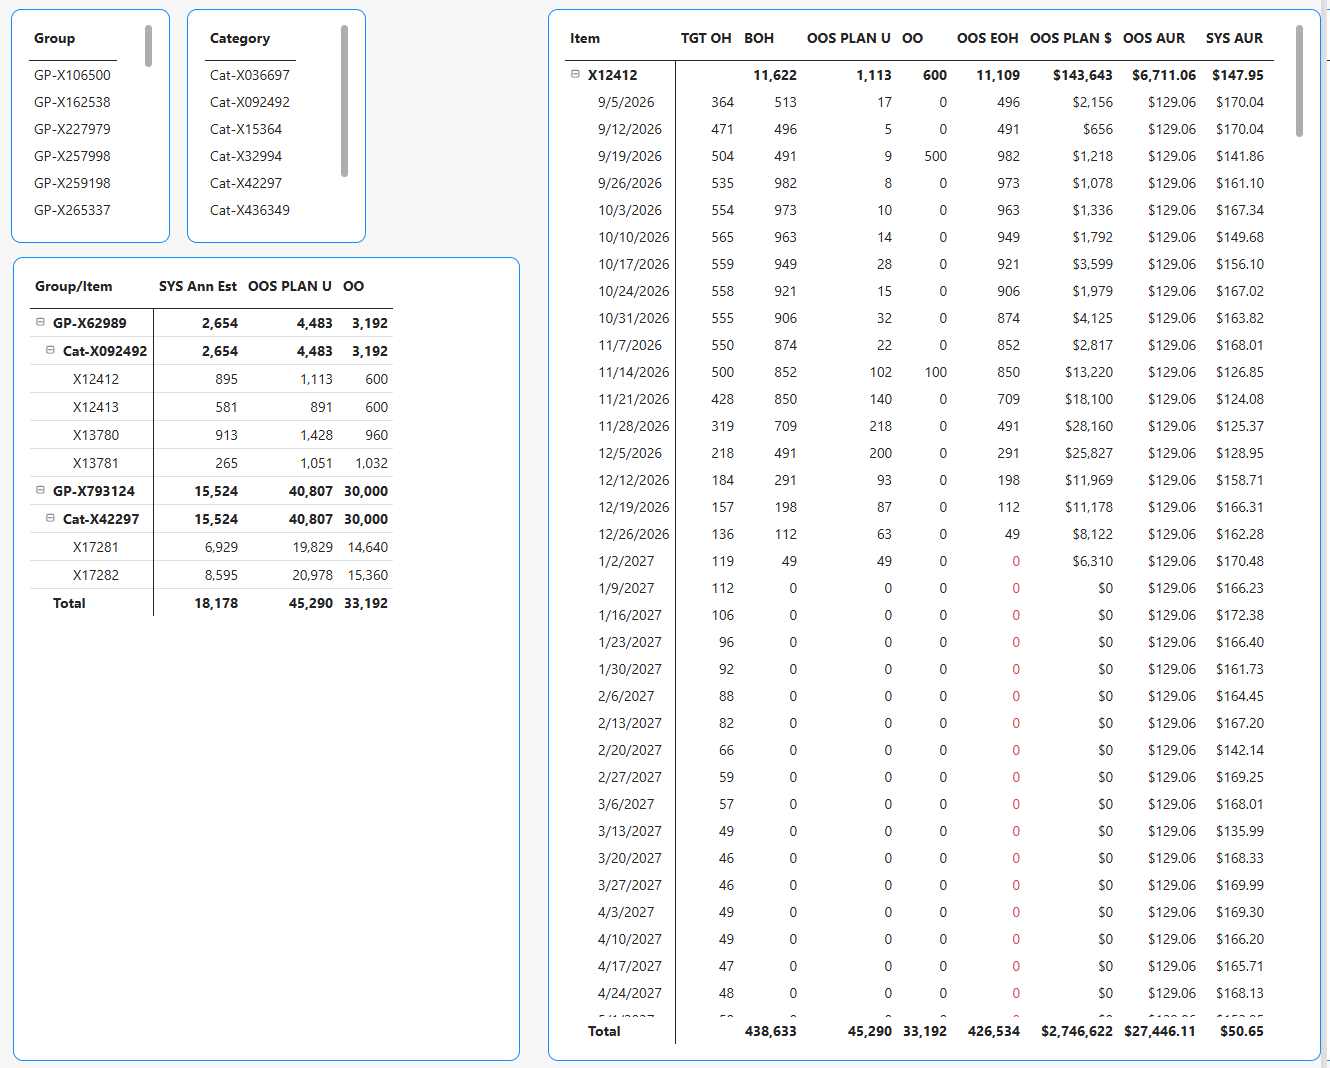Click the $28,160 OOS PLAN $ value
This screenshot has height=1068, width=1330.
[1089, 426]
